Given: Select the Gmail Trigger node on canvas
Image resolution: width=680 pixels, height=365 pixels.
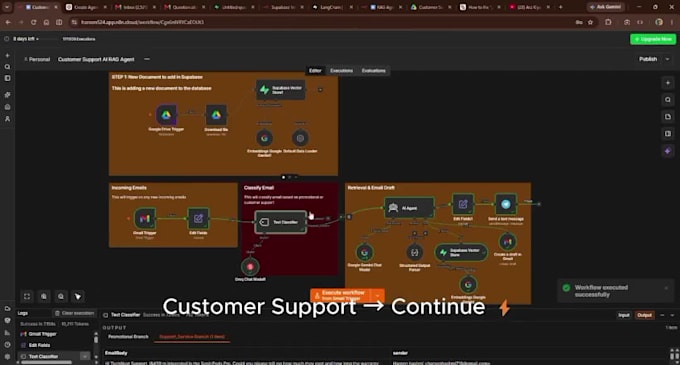Looking at the screenshot, I should (145, 218).
